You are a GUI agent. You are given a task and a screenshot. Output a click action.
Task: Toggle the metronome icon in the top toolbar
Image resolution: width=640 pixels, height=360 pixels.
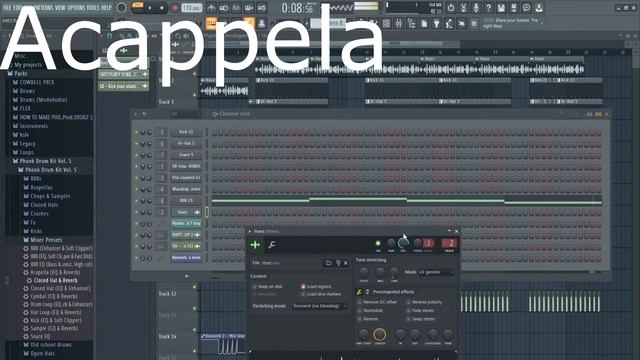pos(211,8)
